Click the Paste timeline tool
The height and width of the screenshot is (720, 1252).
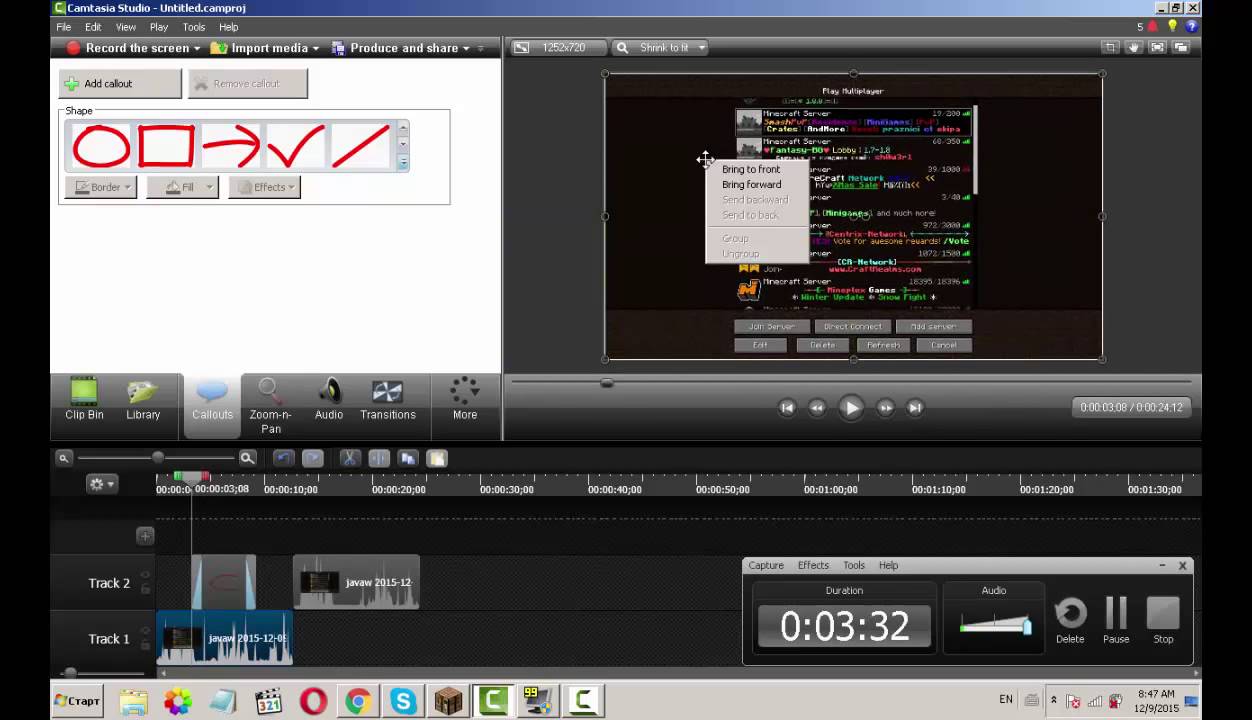[x=437, y=458]
